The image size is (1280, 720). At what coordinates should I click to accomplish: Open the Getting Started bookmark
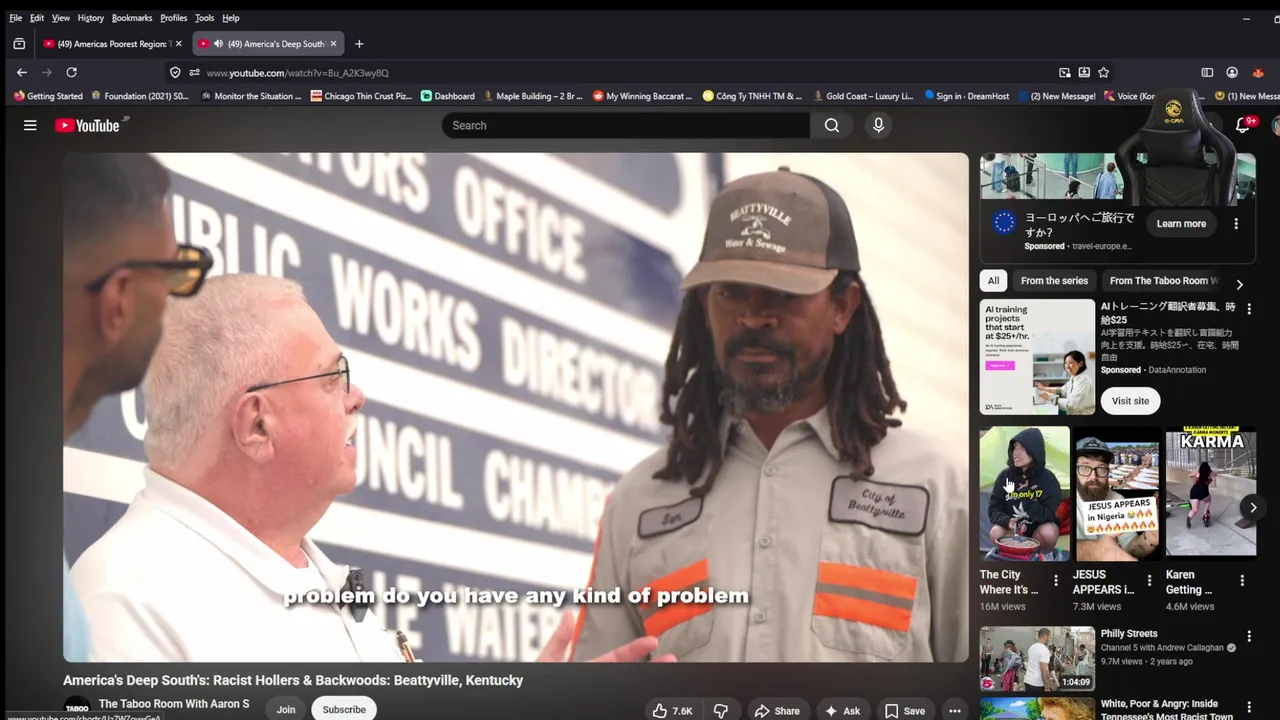click(x=48, y=96)
